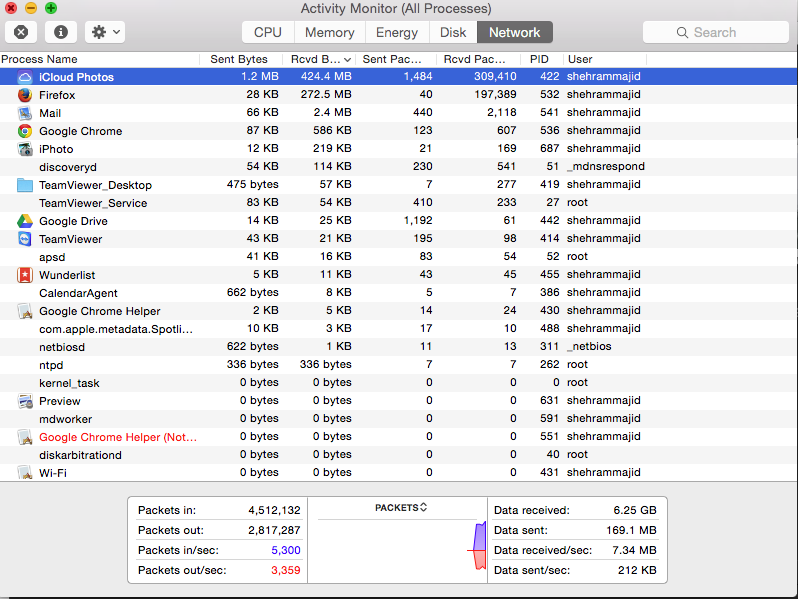Click the Google Chrome Helper icon at PID 430
This screenshot has width=798, height=599.
[x=25, y=311]
